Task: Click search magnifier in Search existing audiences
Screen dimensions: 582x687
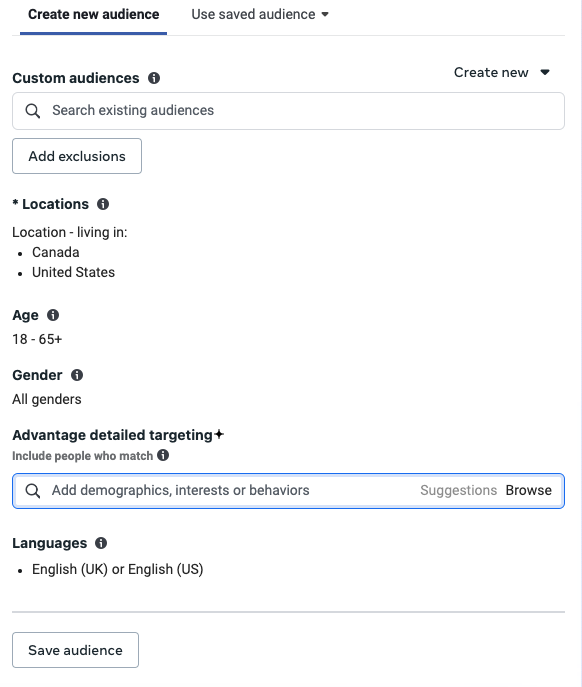Action: [x=33, y=111]
